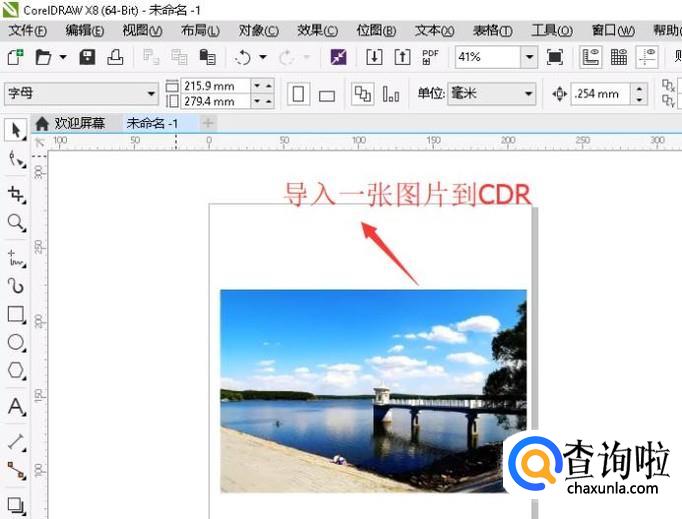Click the Open folder icon
Screen dimensions: 682x519
pos(43,57)
